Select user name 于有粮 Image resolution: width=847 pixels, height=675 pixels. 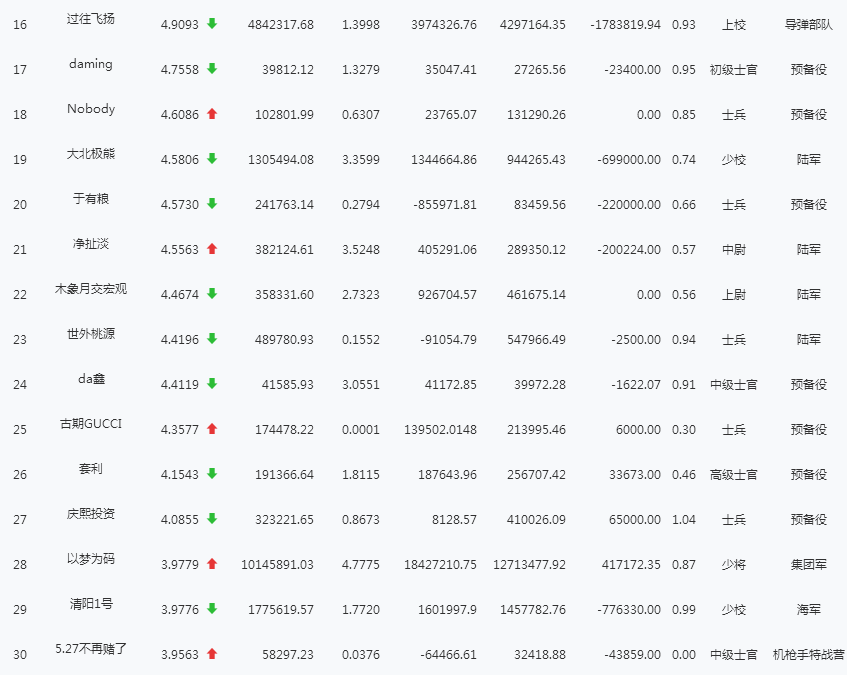(x=91, y=199)
